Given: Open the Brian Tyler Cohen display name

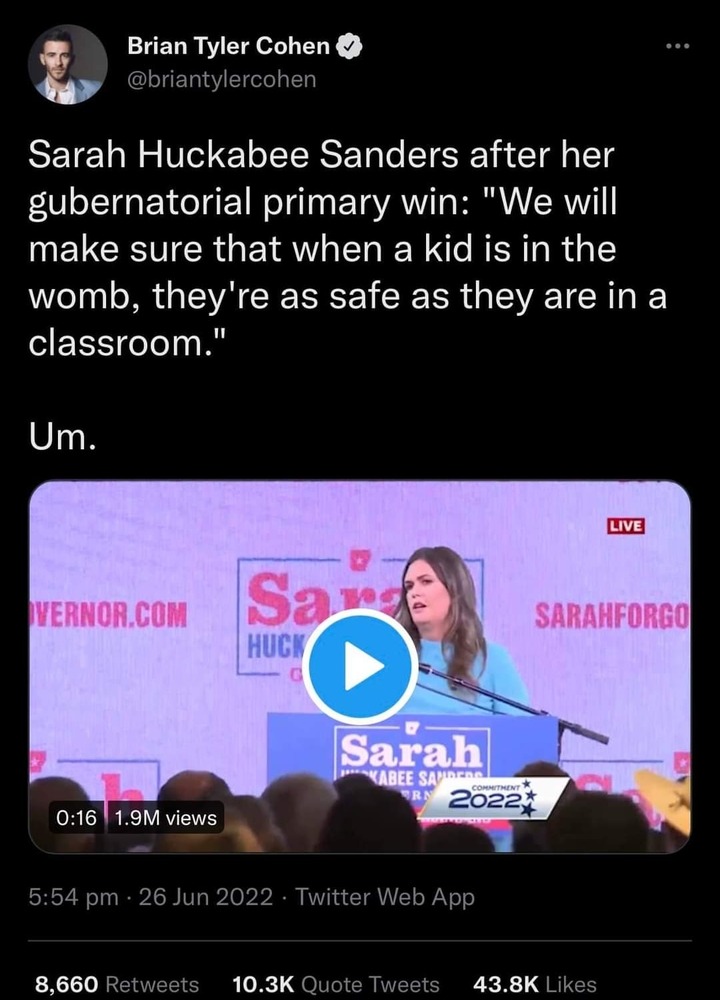Looking at the screenshot, I should (x=229, y=46).
